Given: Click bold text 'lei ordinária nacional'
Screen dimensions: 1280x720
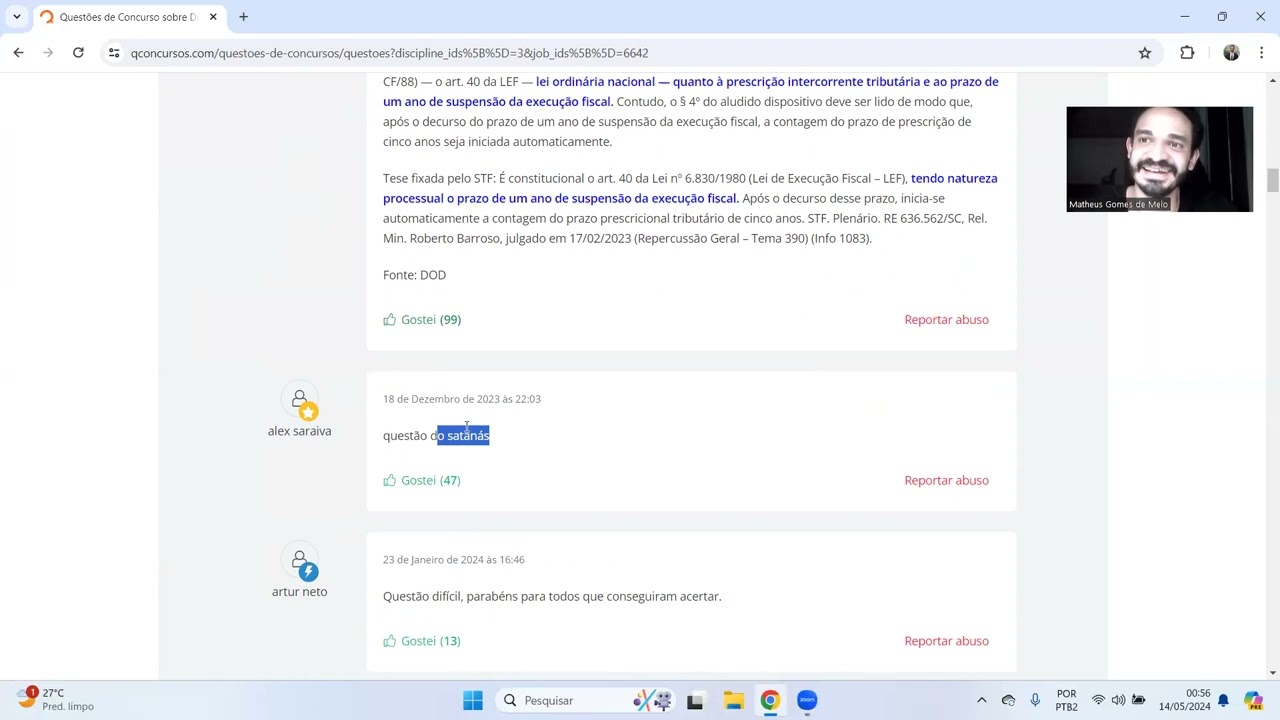Looking at the screenshot, I should pyautogui.click(x=595, y=82).
